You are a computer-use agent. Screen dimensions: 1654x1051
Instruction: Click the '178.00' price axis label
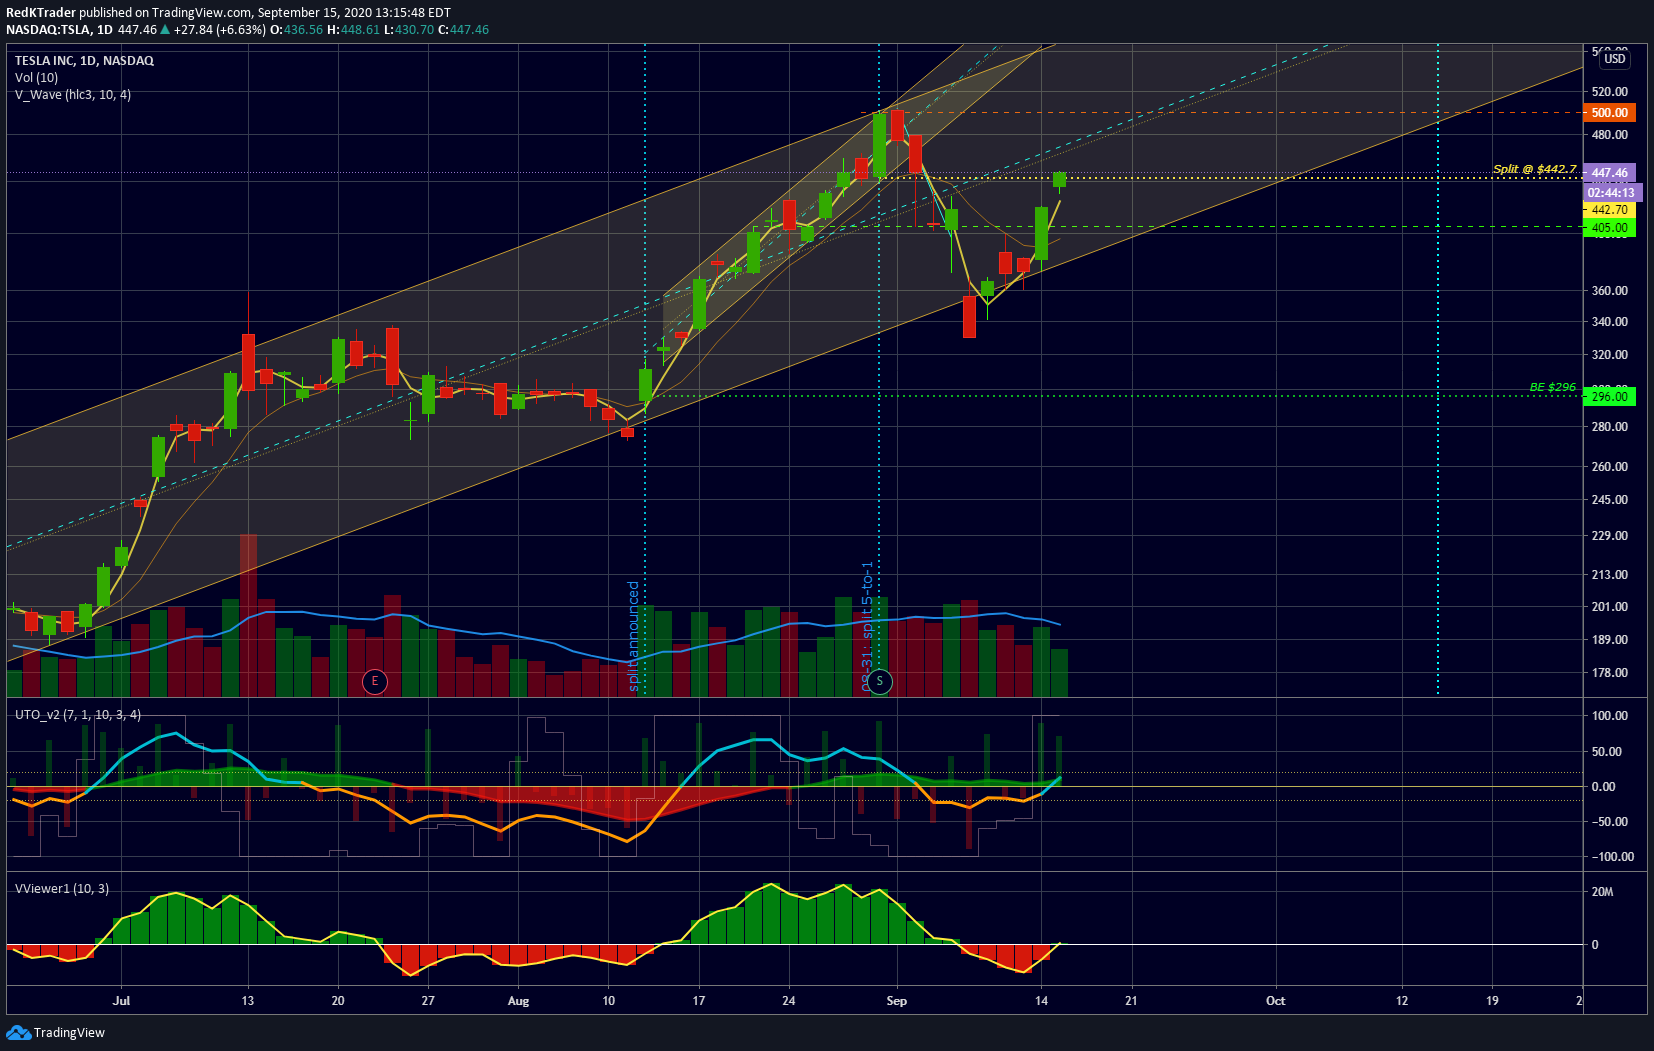(1609, 673)
